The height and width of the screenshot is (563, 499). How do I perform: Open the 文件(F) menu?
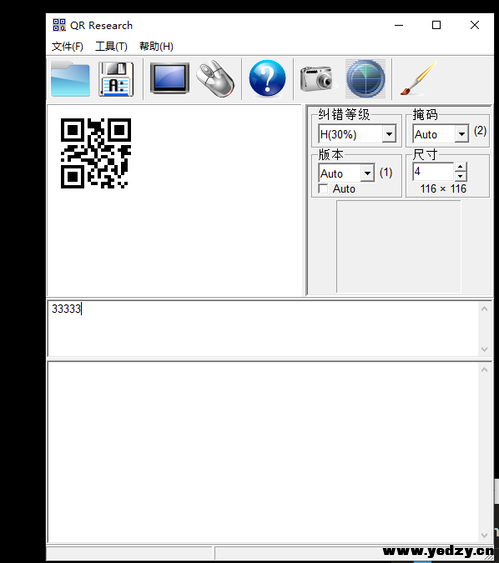pos(67,46)
